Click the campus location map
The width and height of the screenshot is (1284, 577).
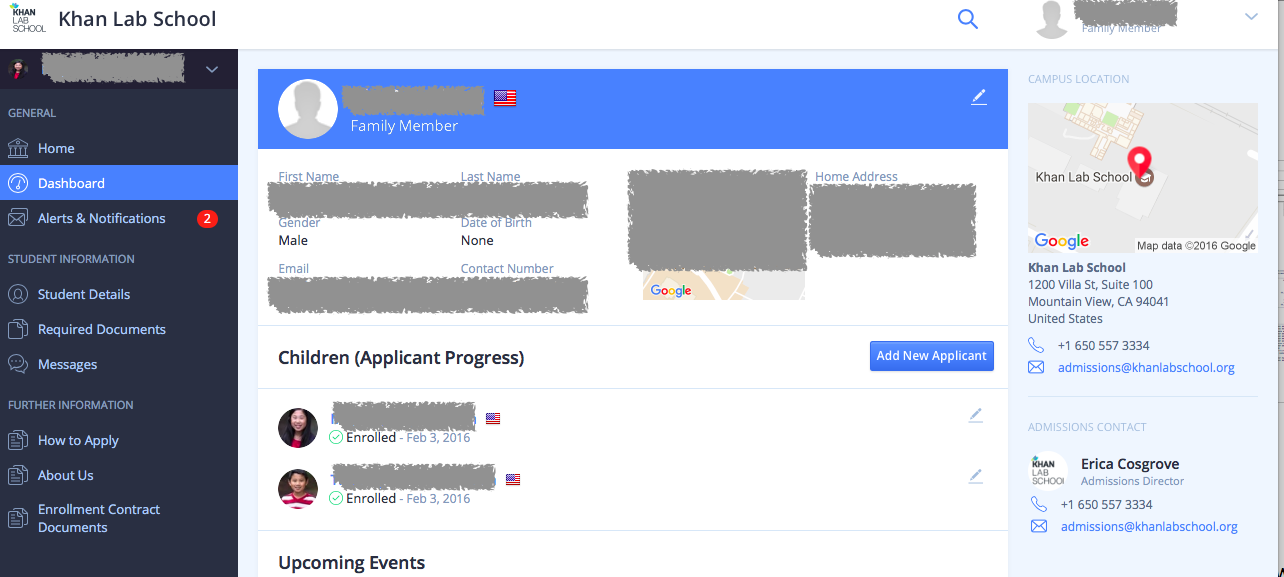tap(1143, 178)
